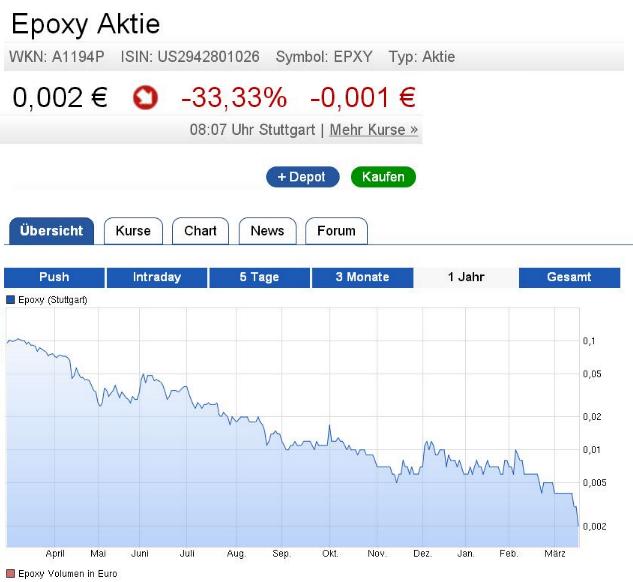Select the Intraday chart range

[x=157, y=277]
